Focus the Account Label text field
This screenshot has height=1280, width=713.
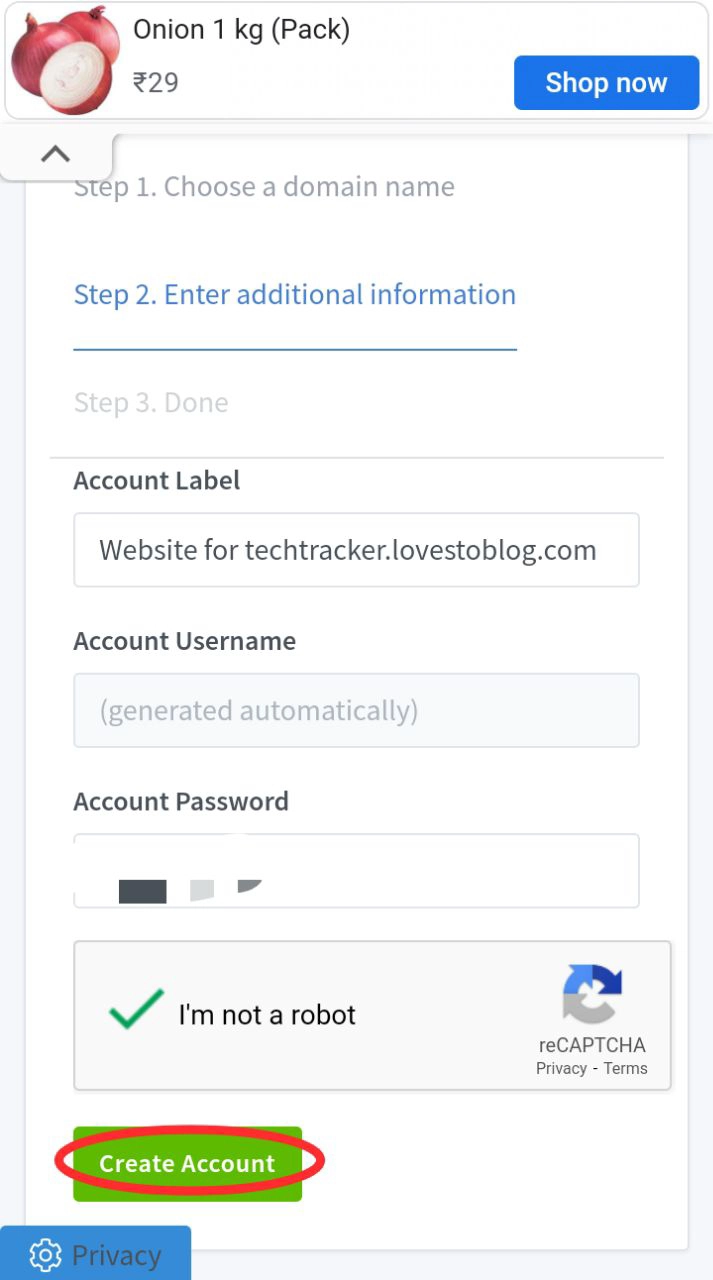tap(356, 550)
